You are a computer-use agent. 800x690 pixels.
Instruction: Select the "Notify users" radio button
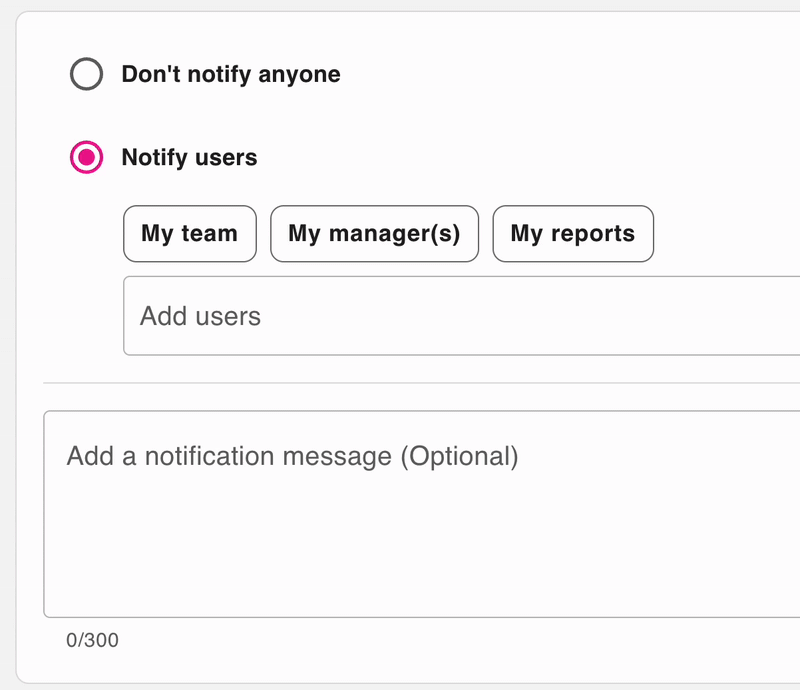(x=87, y=158)
